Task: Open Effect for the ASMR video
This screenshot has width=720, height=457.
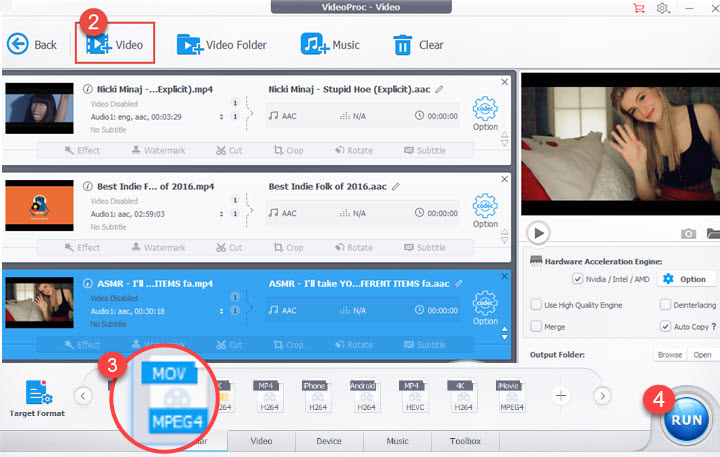Action: pos(82,344)
